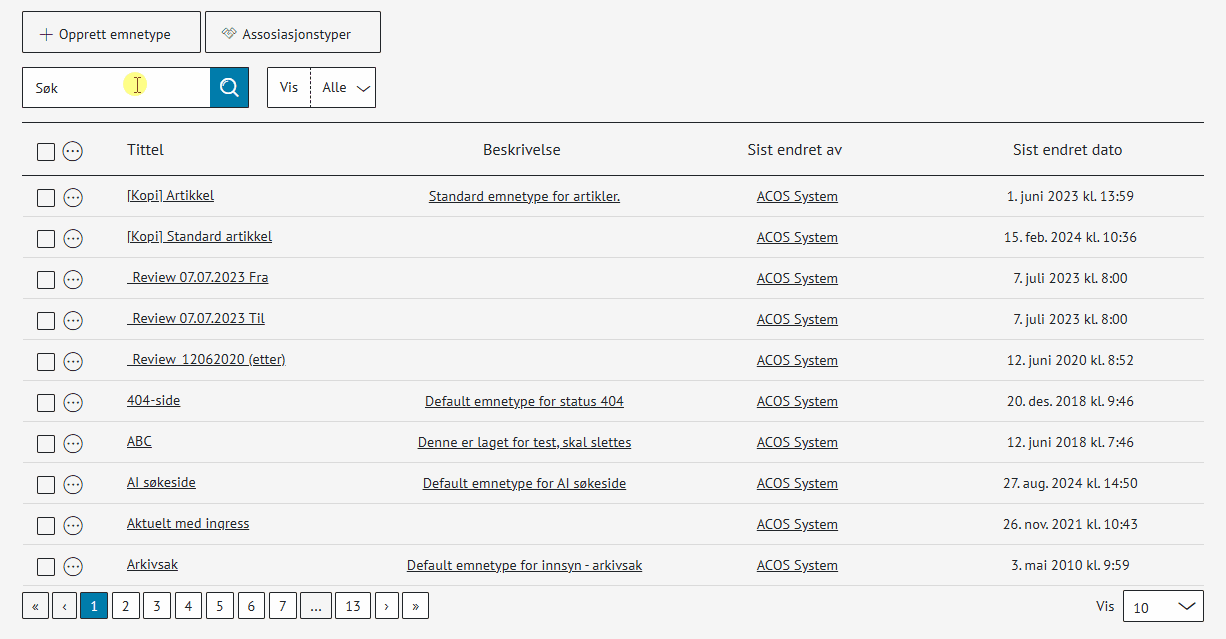The height and width of the screenshot is (639, 1226).
Task: Open the Assosiasjonstyper button
Action: [x=293, y=33]
